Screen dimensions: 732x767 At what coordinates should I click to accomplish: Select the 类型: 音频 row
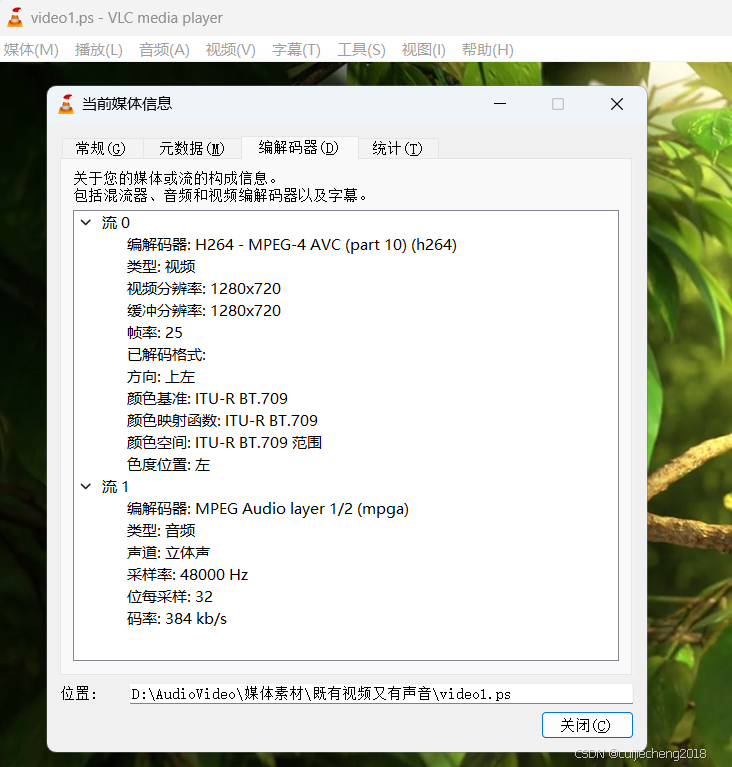[x=161, y=531]
